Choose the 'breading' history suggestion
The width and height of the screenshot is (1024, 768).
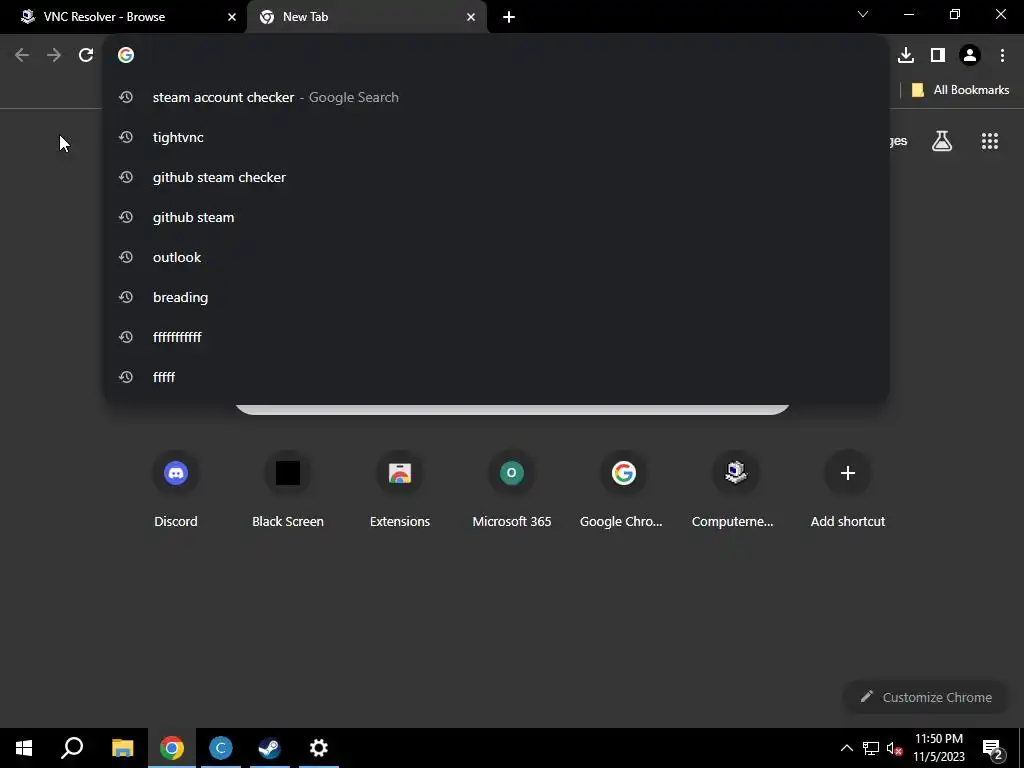pyautogui.click(x=496, y=297)
